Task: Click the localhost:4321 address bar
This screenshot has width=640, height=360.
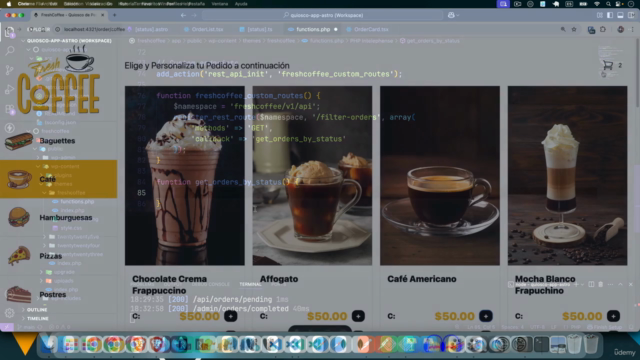Action: click(x=94, y=29)
